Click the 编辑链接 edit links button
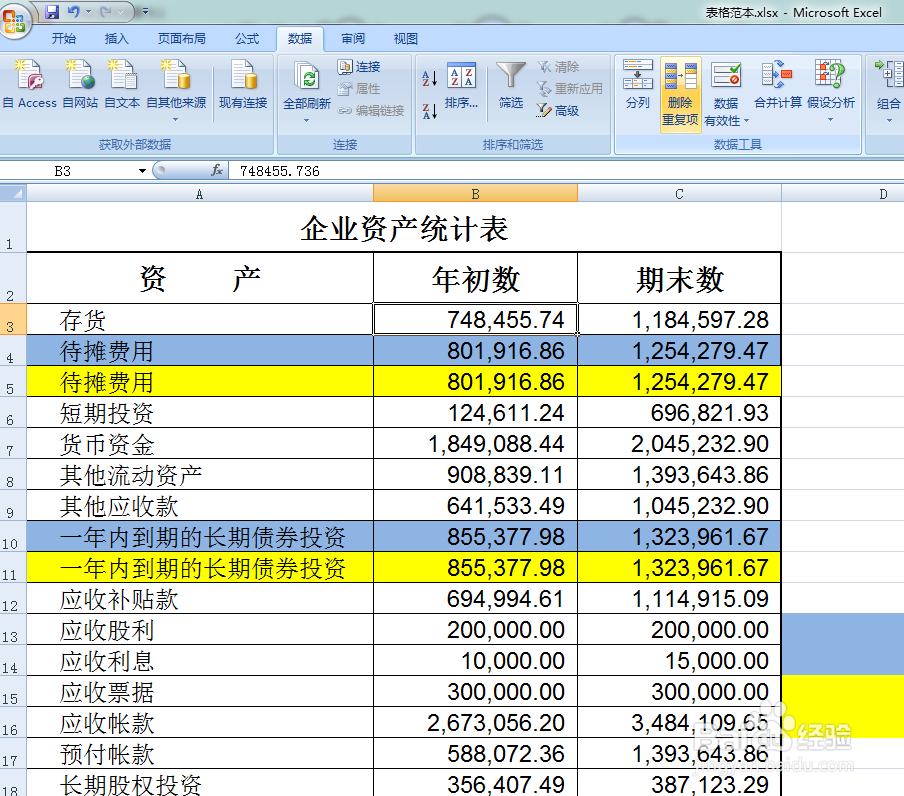 371,111
